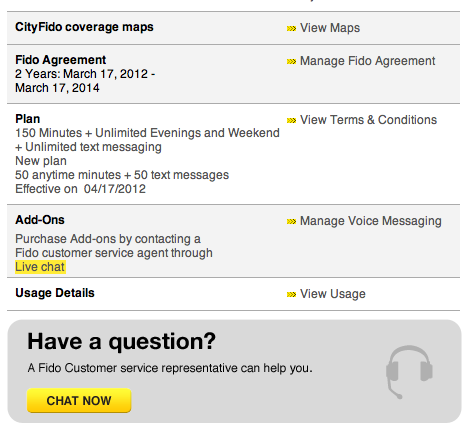Click the plan effective date 04/17/2012 text
Viewport: 466px width, 431px height.
(115, 189)
